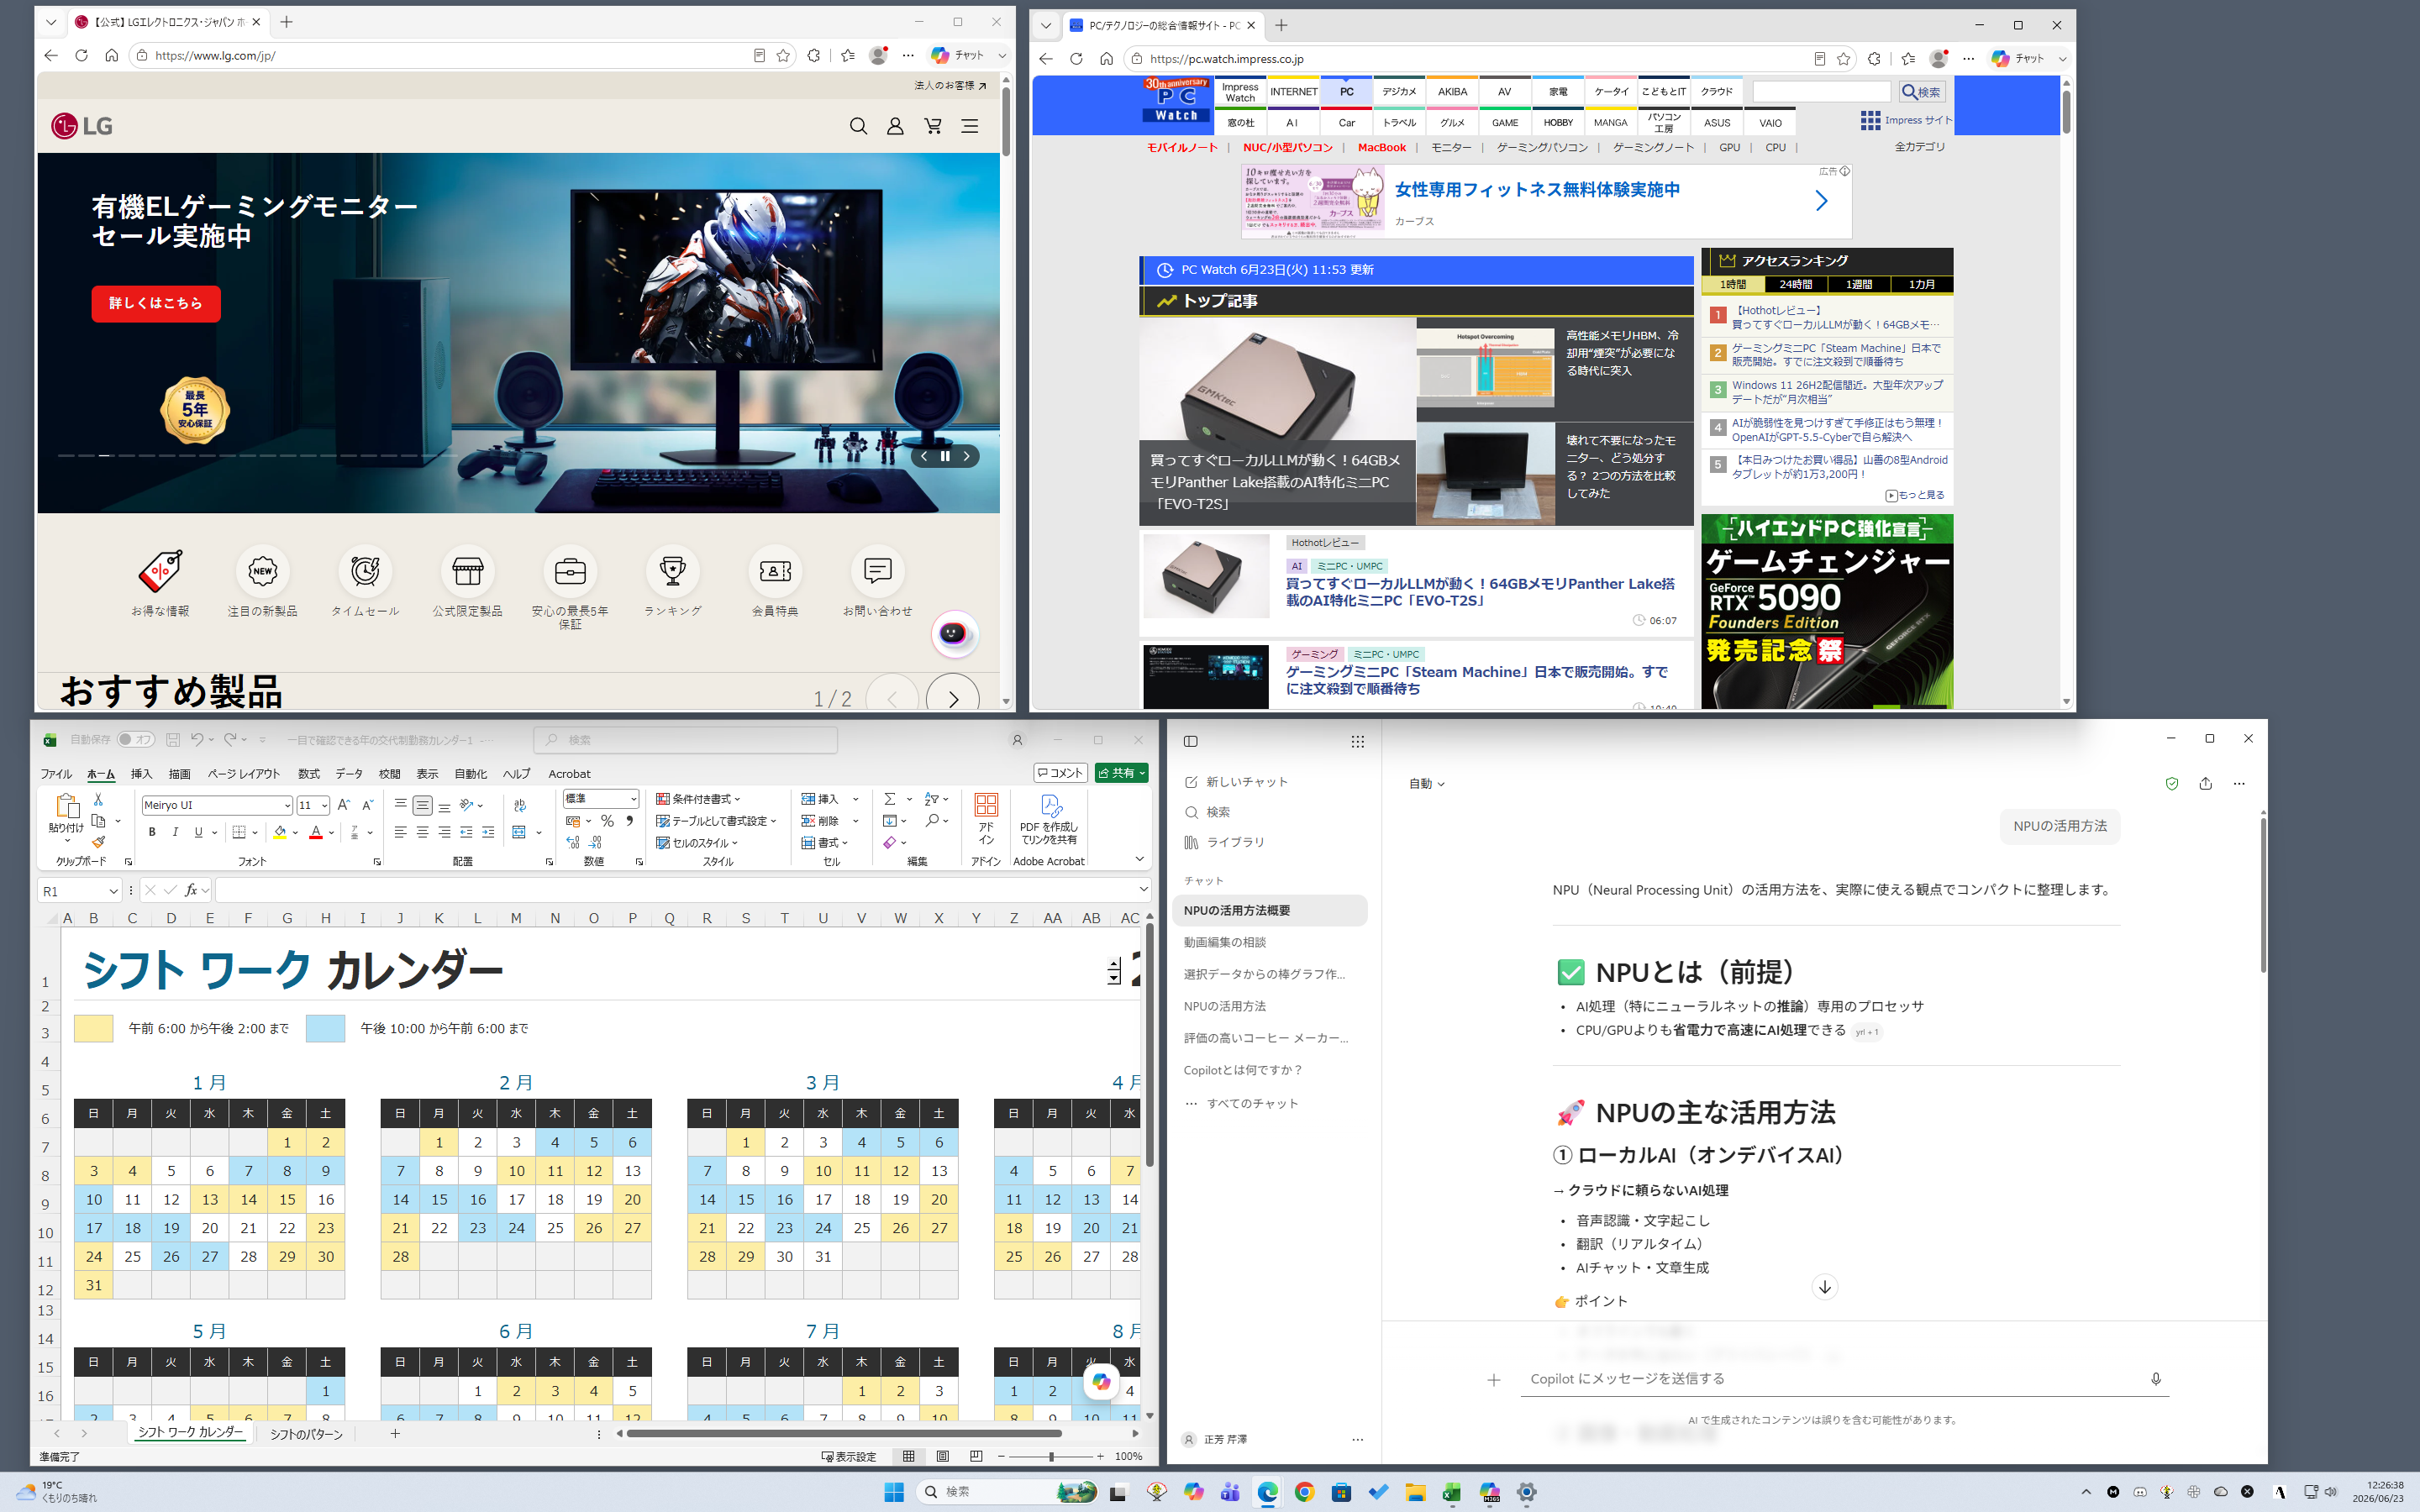Open the LG hamburger menu icon
This screenshot has width=2420, height=1512.
970,126
